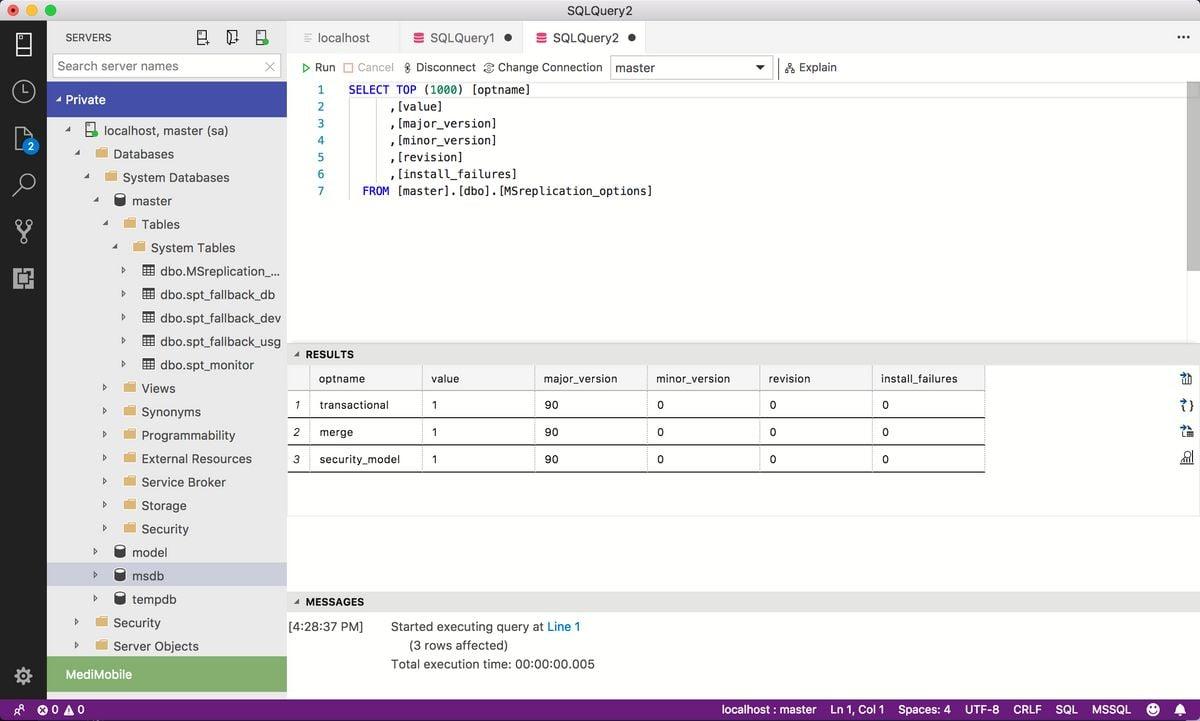Open the Search magnifier icon
This screenshot has height=721, width=1200.
point(24,185)
